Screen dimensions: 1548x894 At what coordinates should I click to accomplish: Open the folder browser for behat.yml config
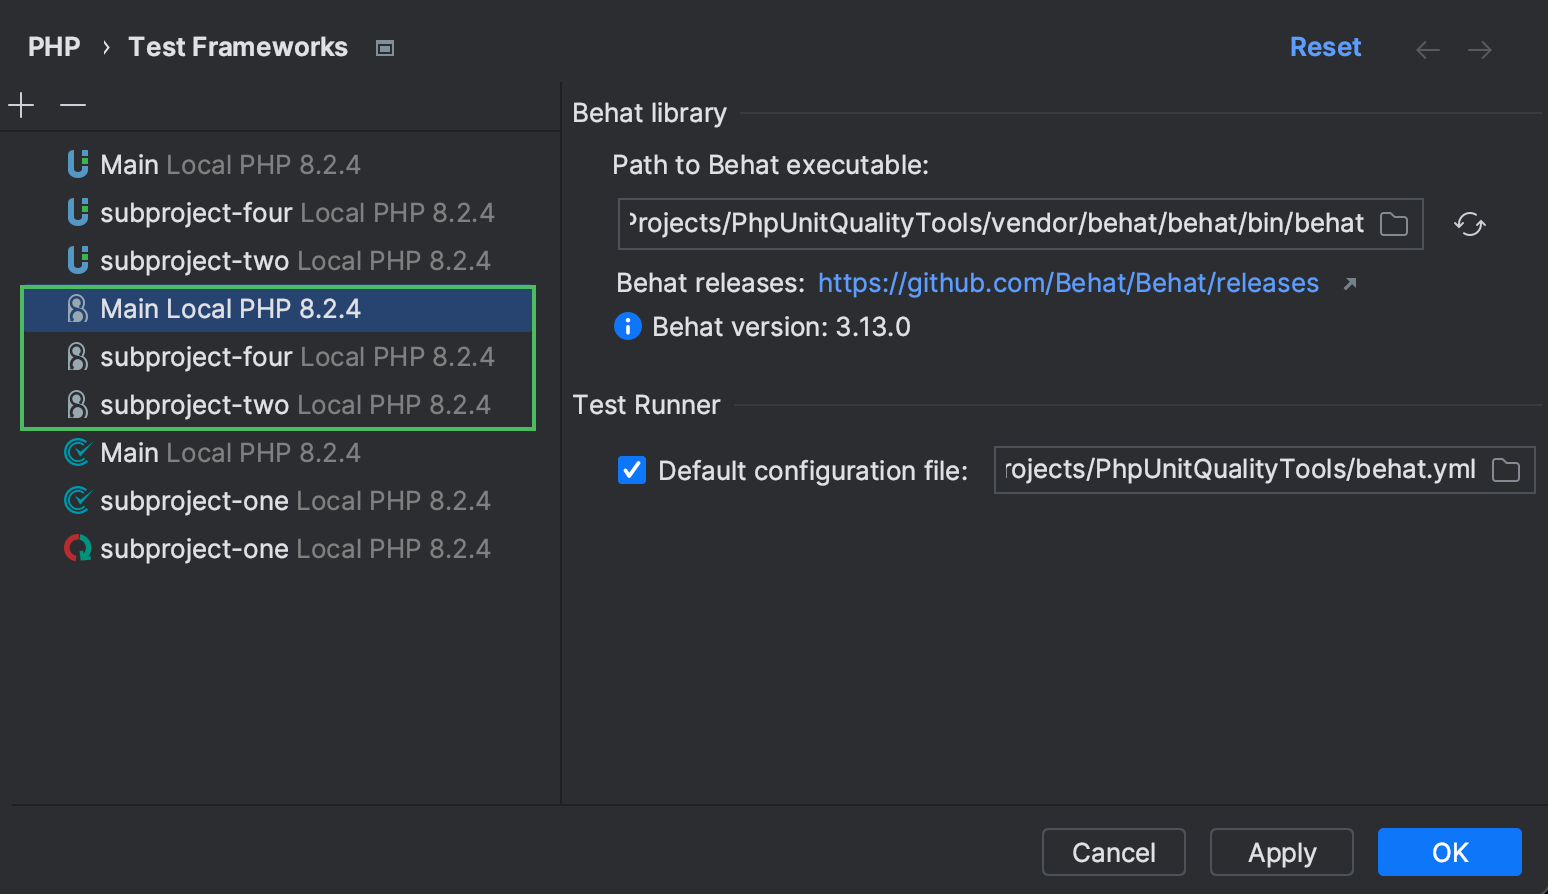pos(1505,469)
